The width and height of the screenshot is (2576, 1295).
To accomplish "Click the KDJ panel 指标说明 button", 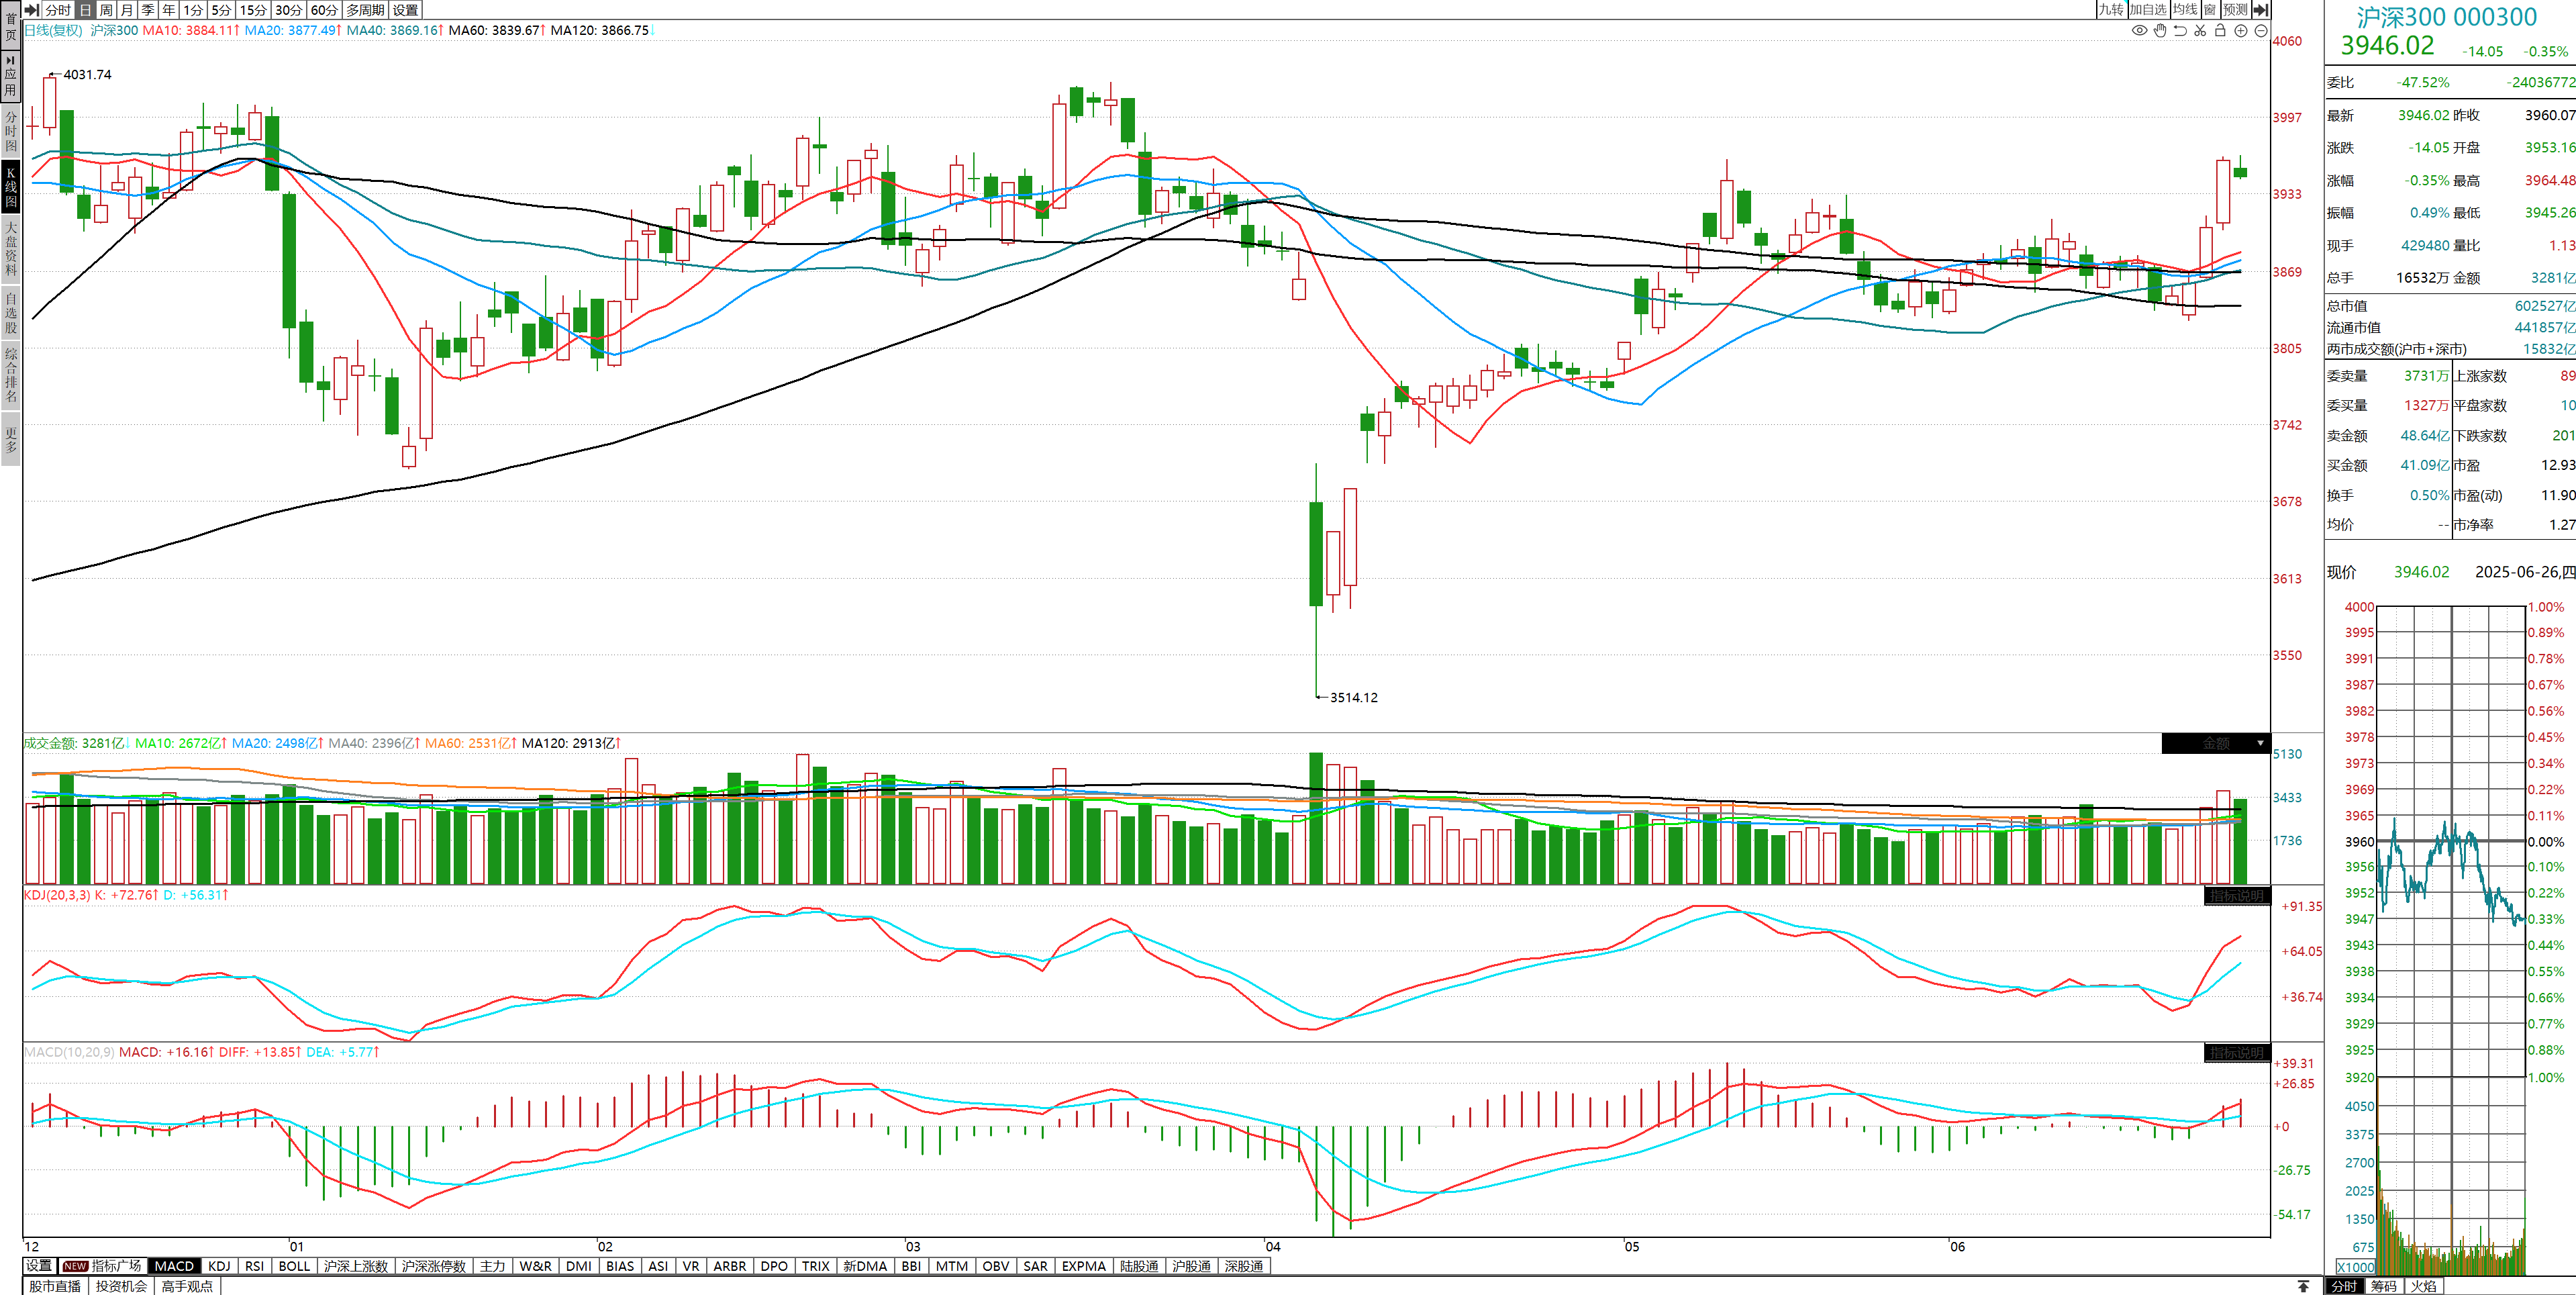I will (2237, 896).
